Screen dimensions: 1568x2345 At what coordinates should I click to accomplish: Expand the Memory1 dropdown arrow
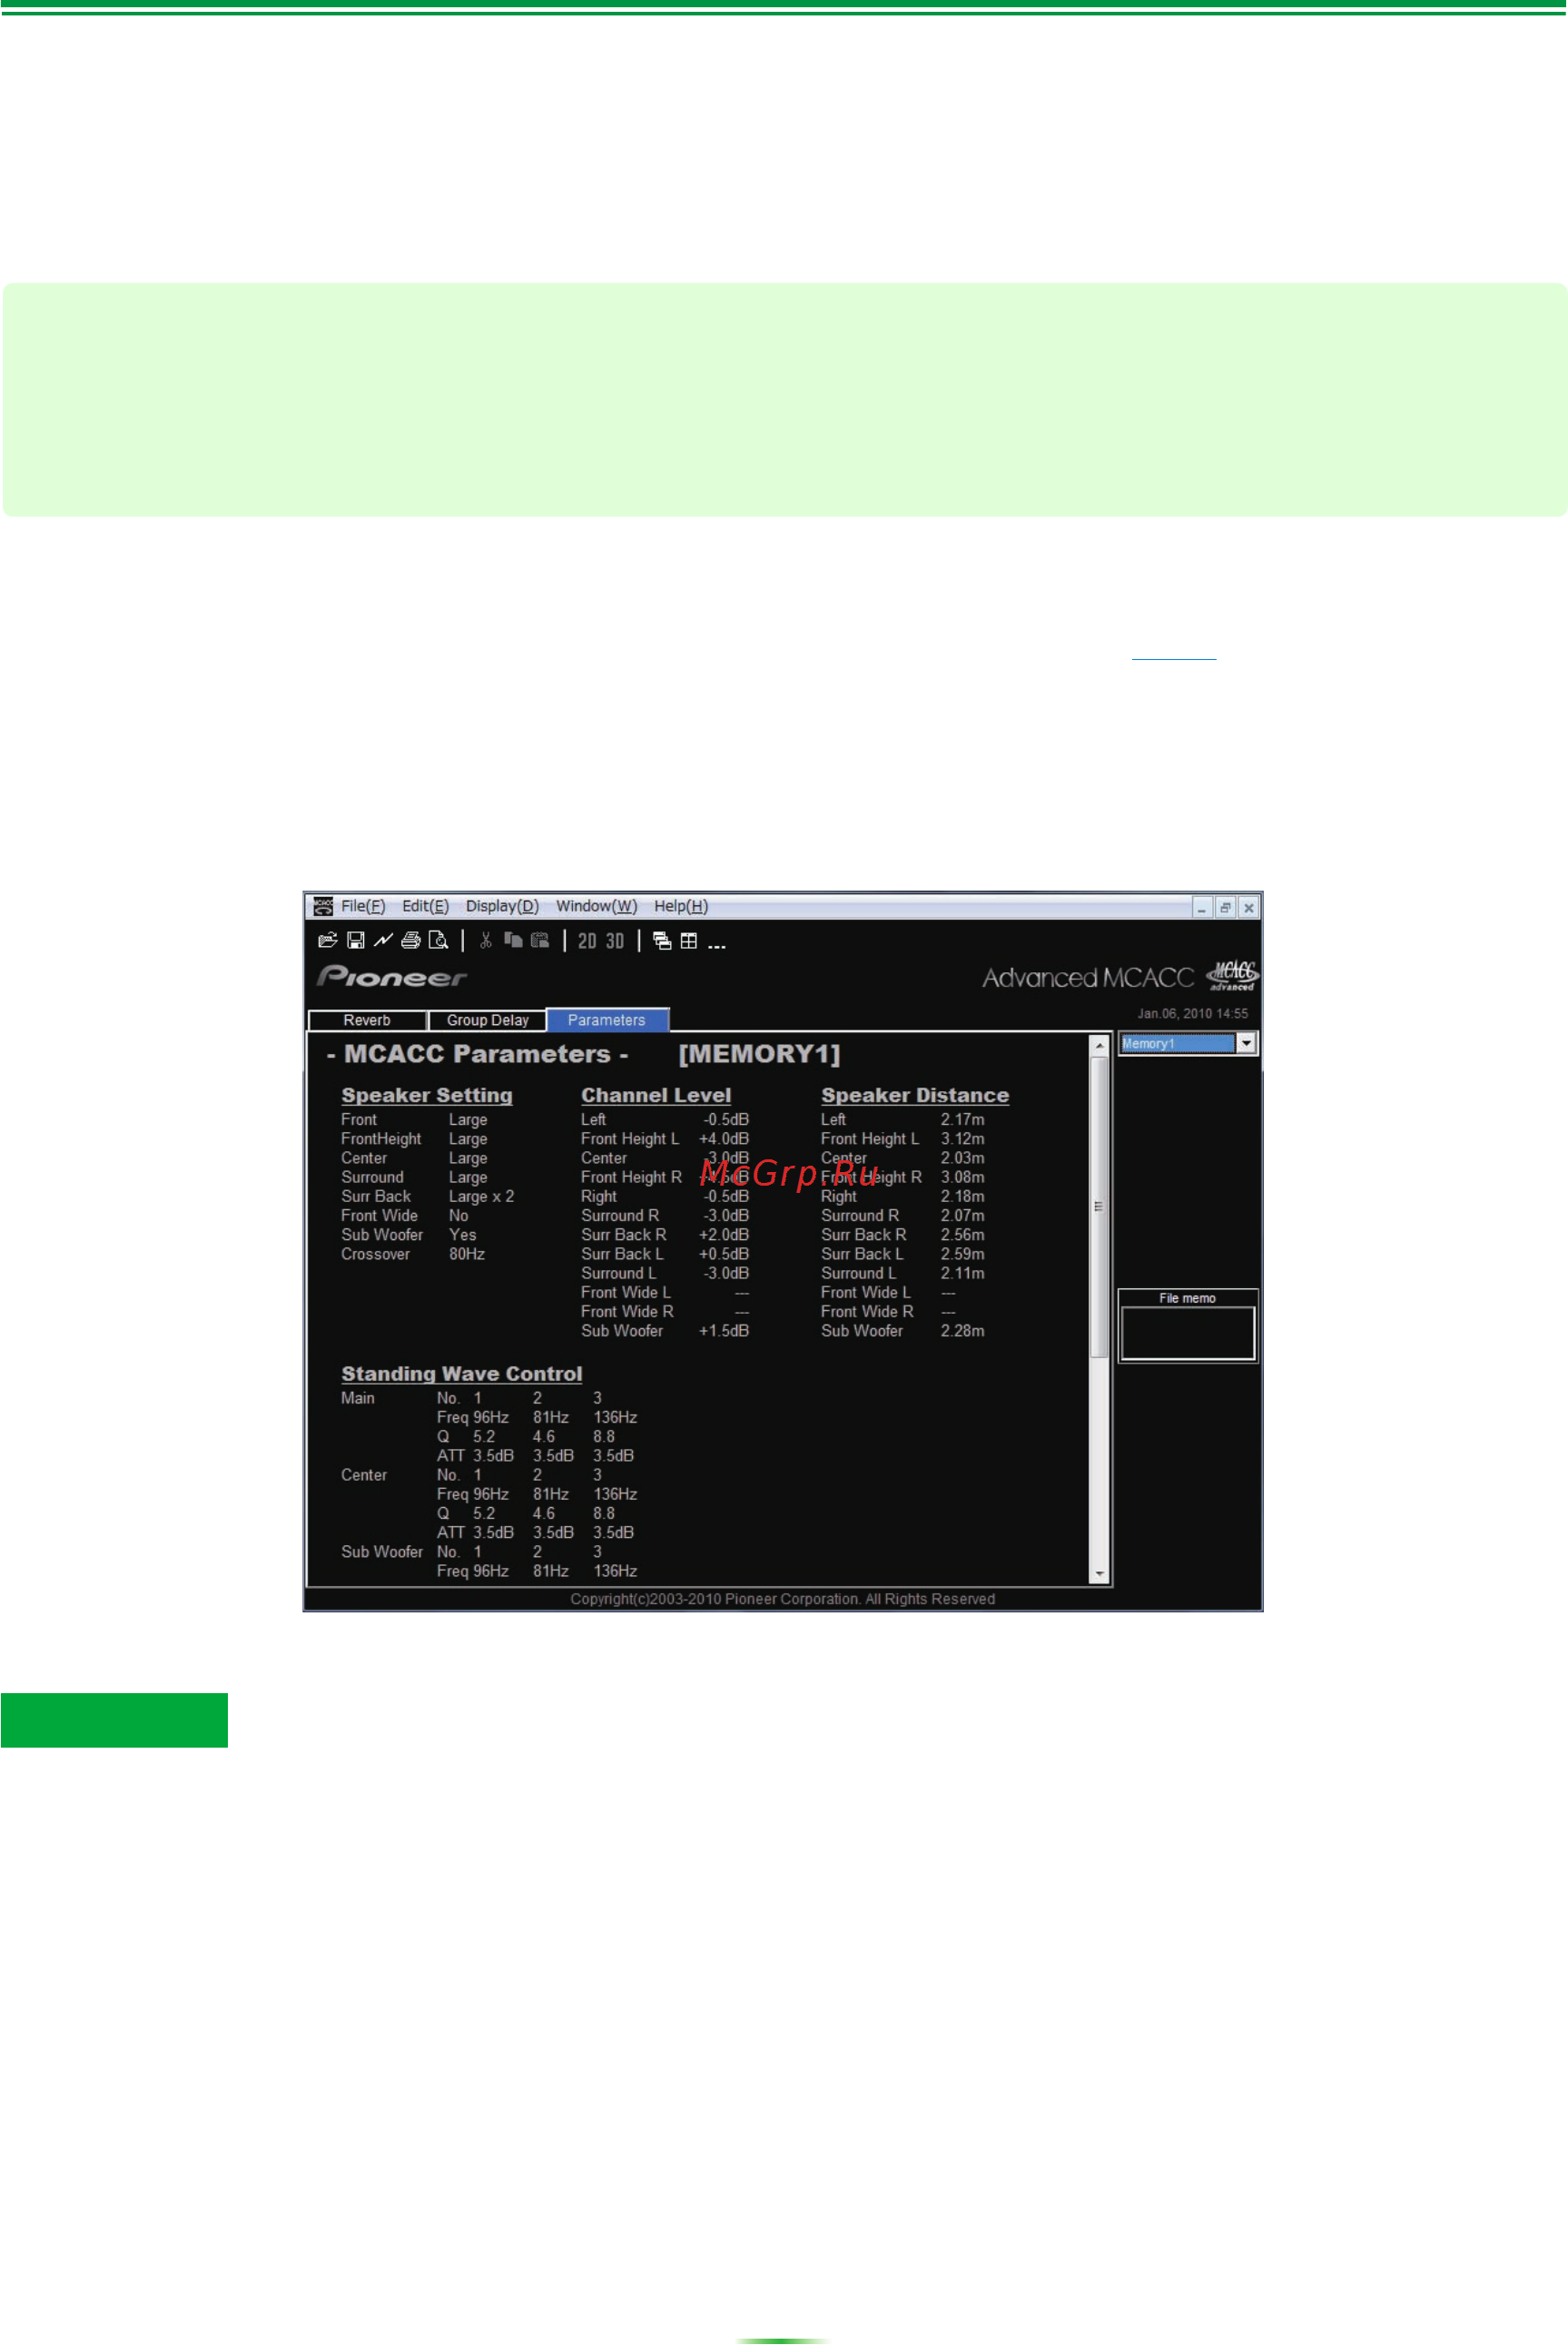[x=1246, y=1043]
